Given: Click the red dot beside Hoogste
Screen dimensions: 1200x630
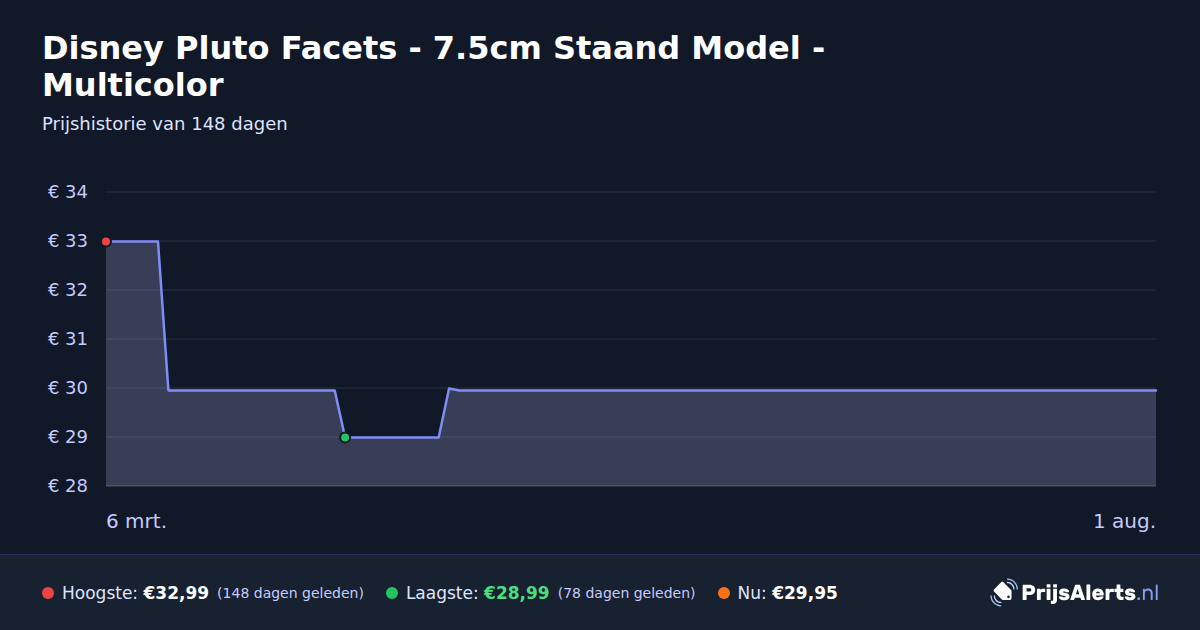Looking at the screenshot, I should 48,593.
